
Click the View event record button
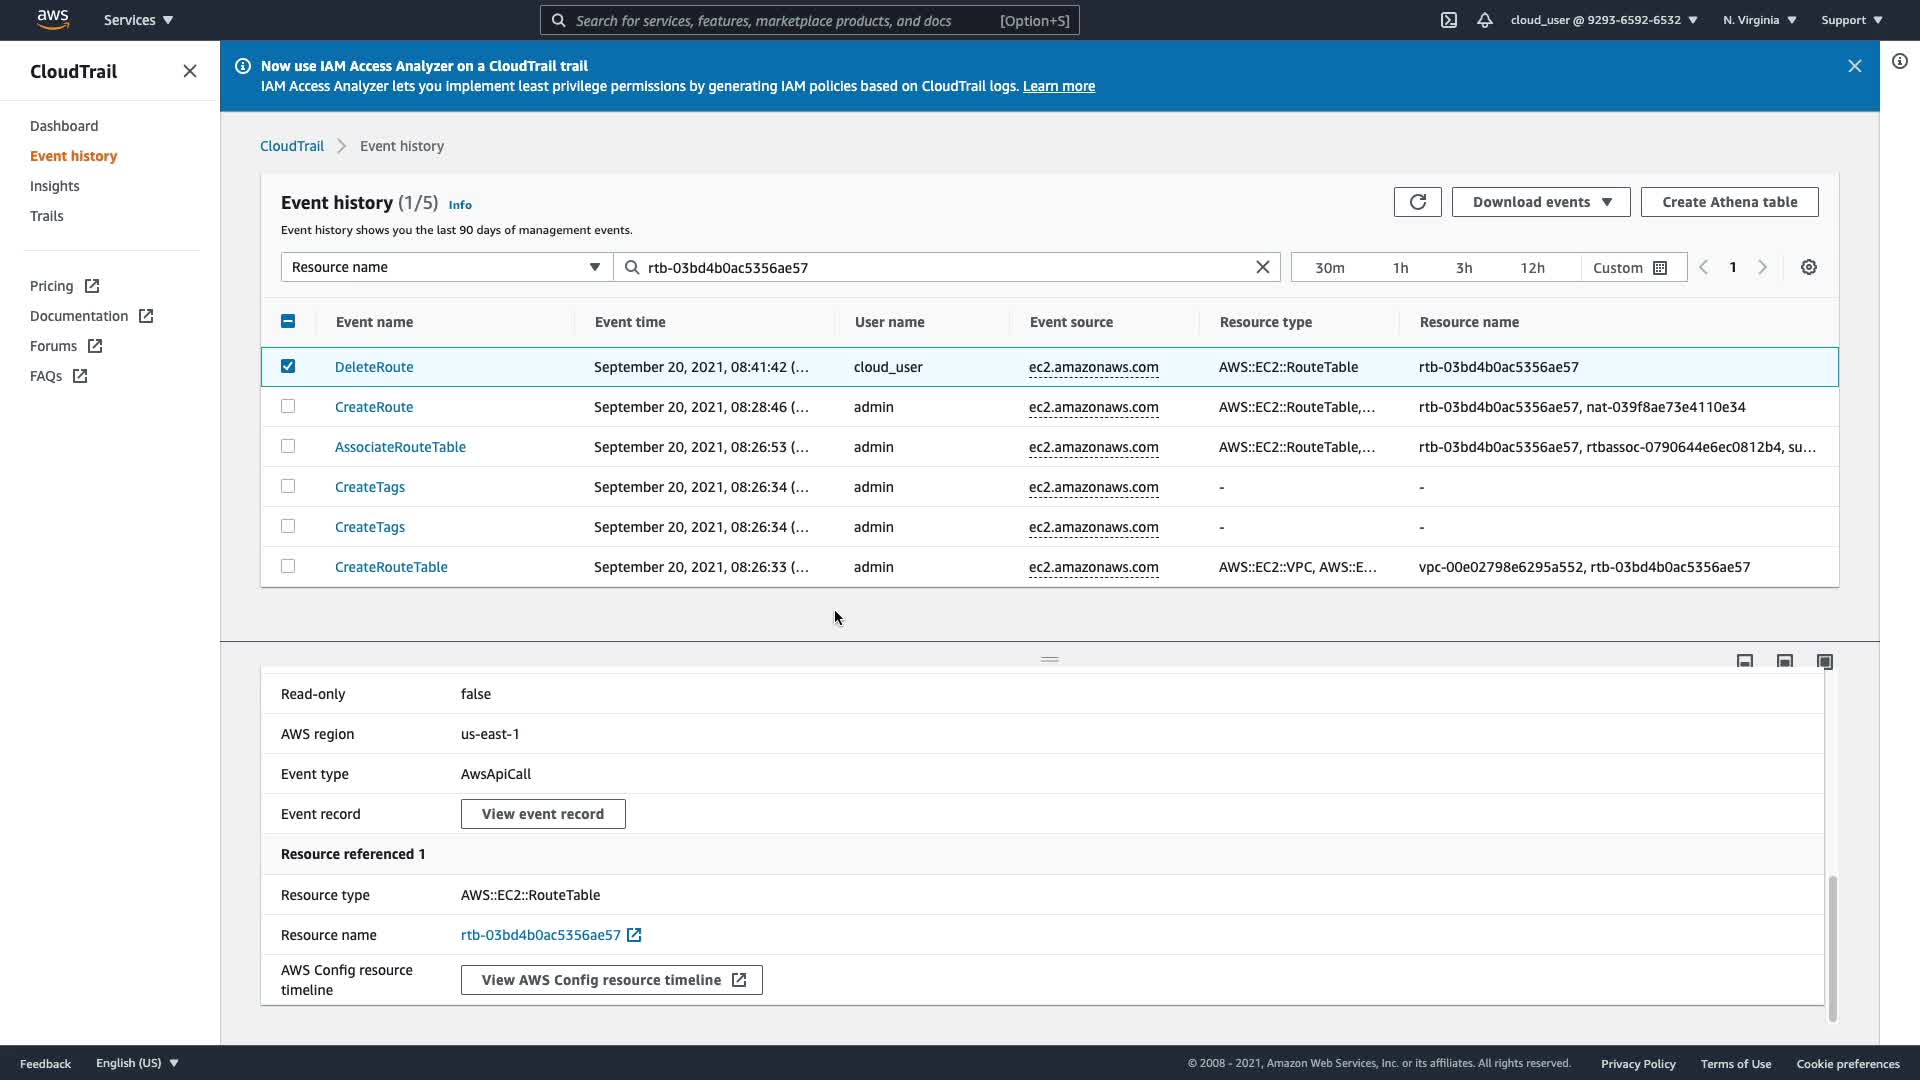(542, 814)
